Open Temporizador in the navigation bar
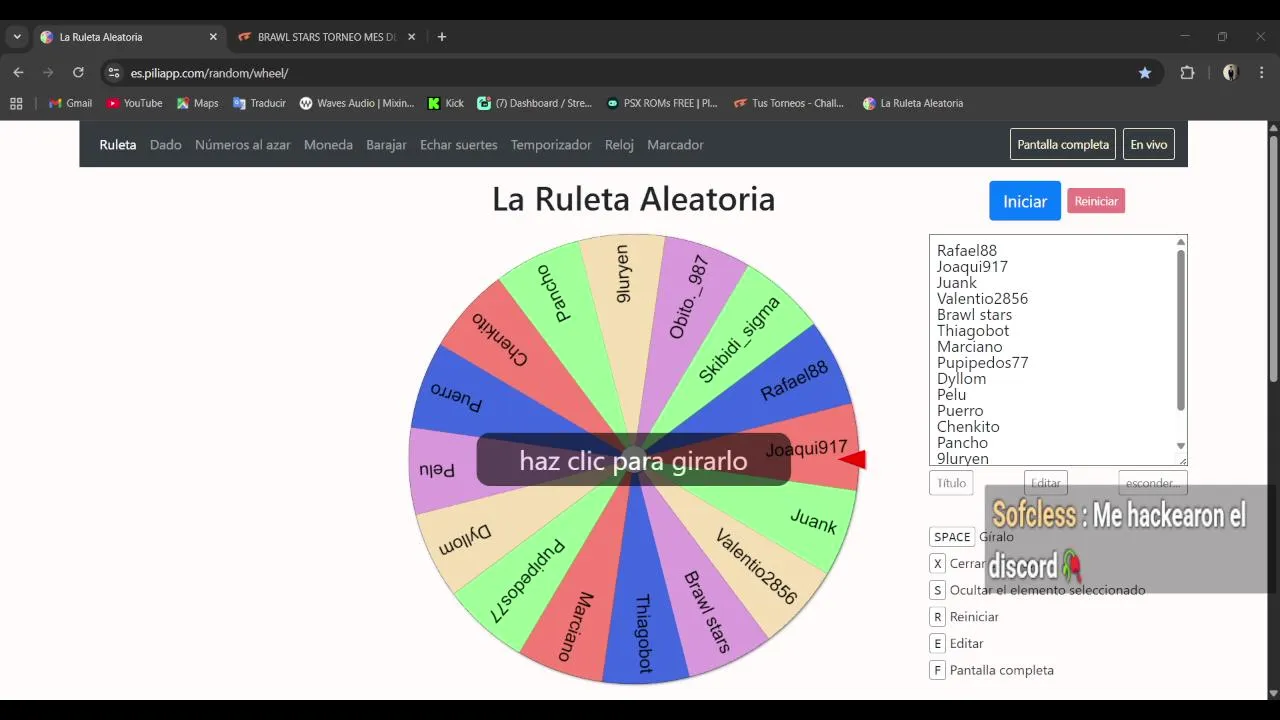Image resolution: width=1280 pixels, height=720 pixels. [x=551, y=145]
